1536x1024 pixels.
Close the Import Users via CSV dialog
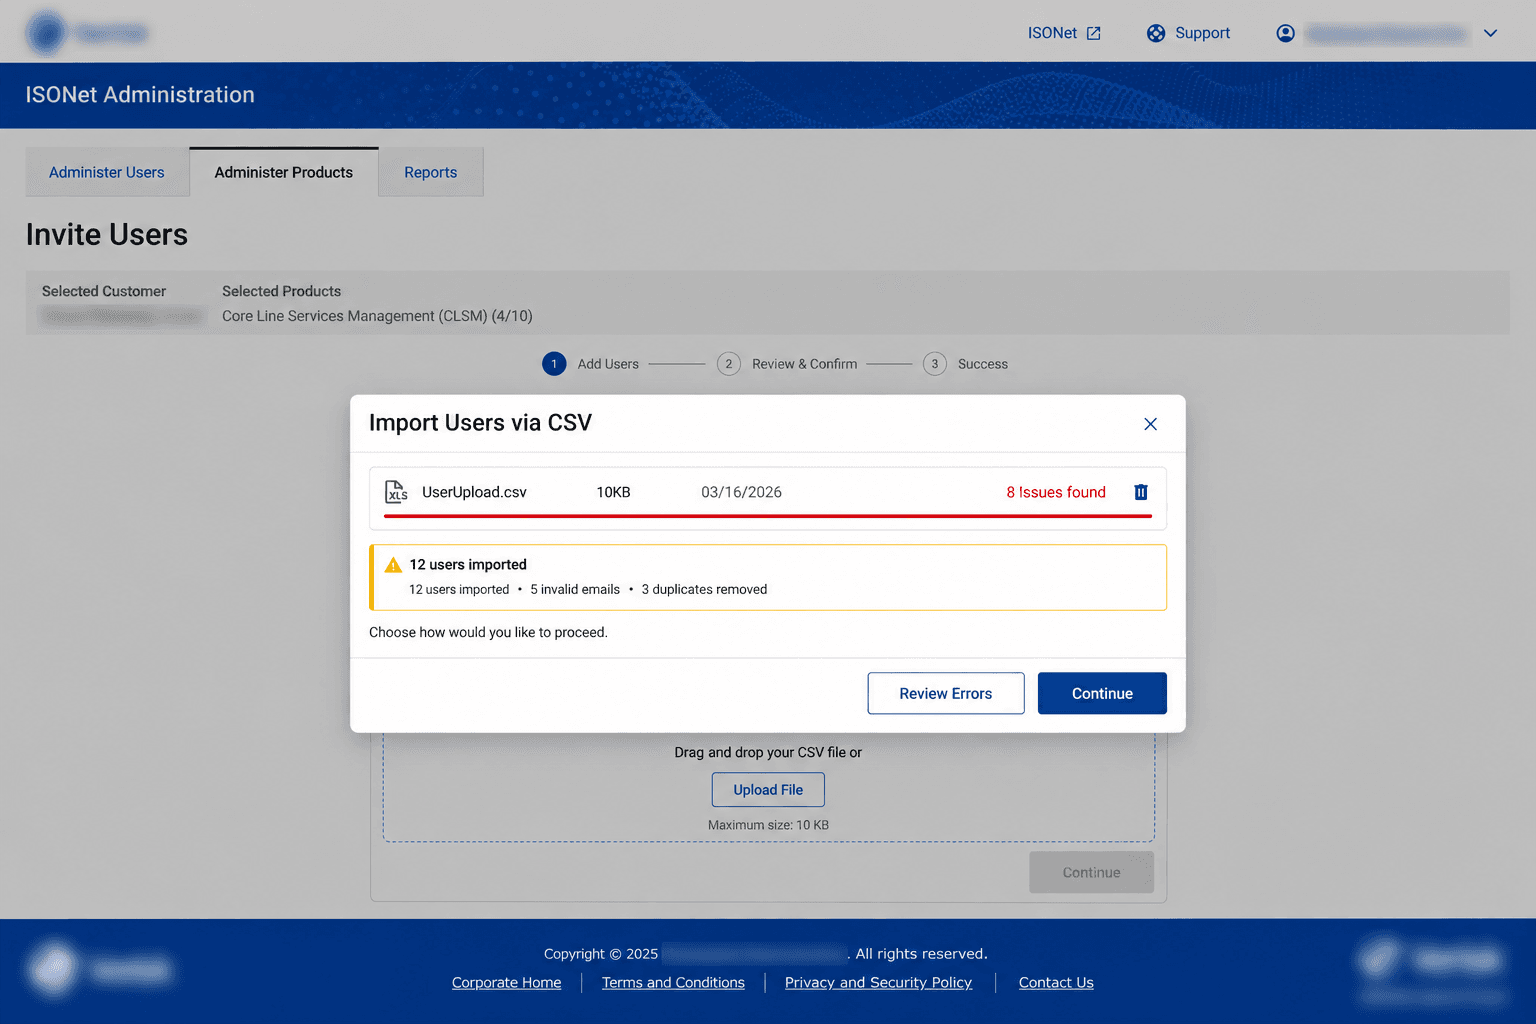[x=1150, y=424]
